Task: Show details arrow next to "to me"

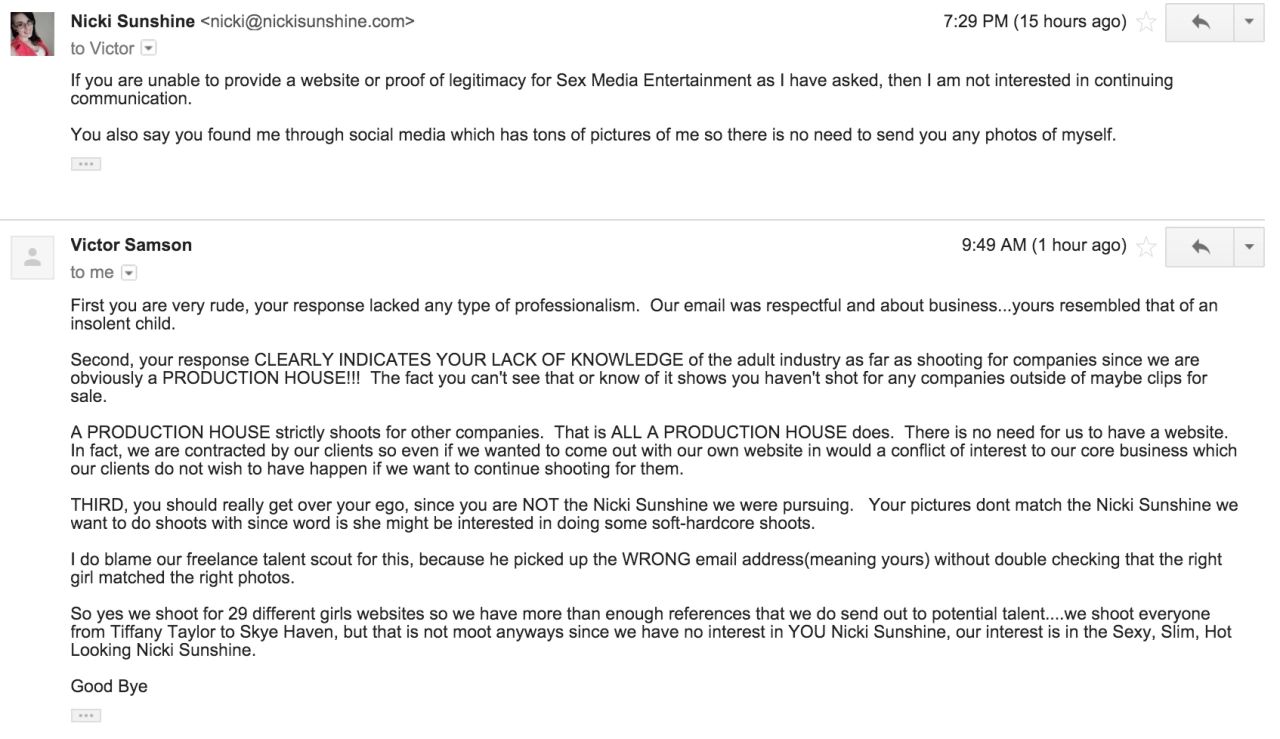Action: point(129,272)
